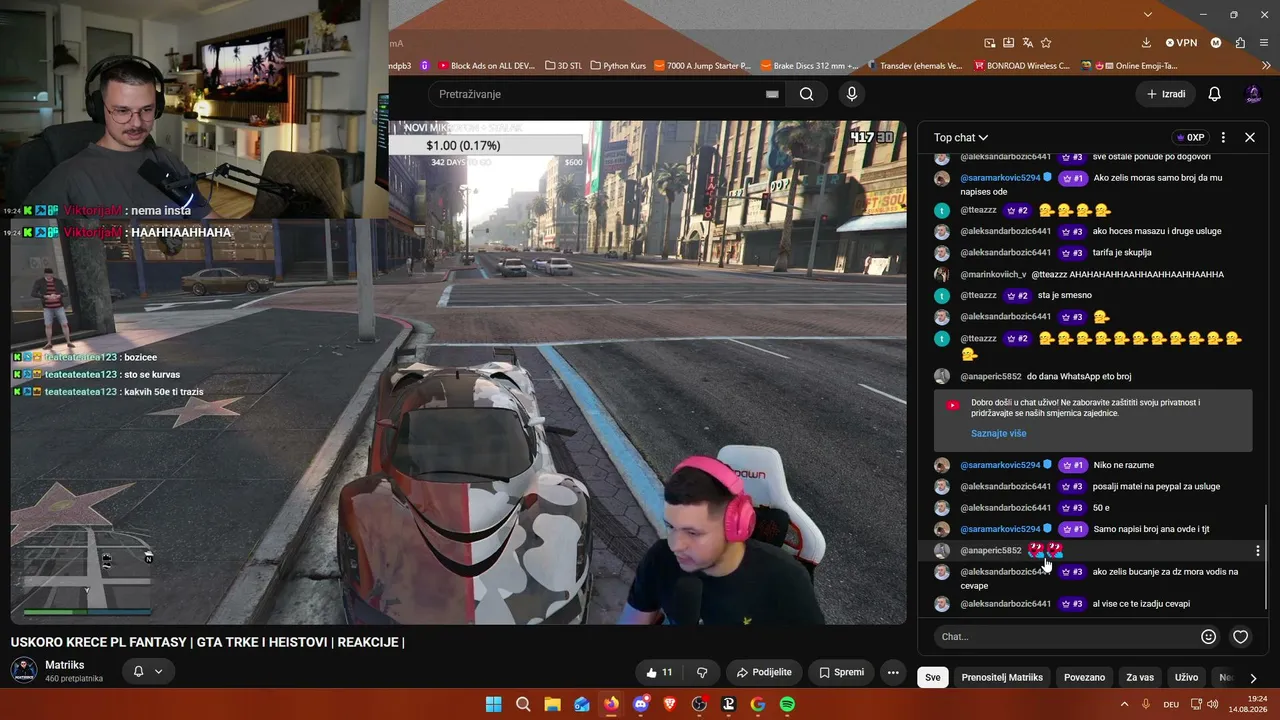The image size is (1280, 720).
Task: Open more video actions ellipsis menu
Action: (x=893, y=672)
